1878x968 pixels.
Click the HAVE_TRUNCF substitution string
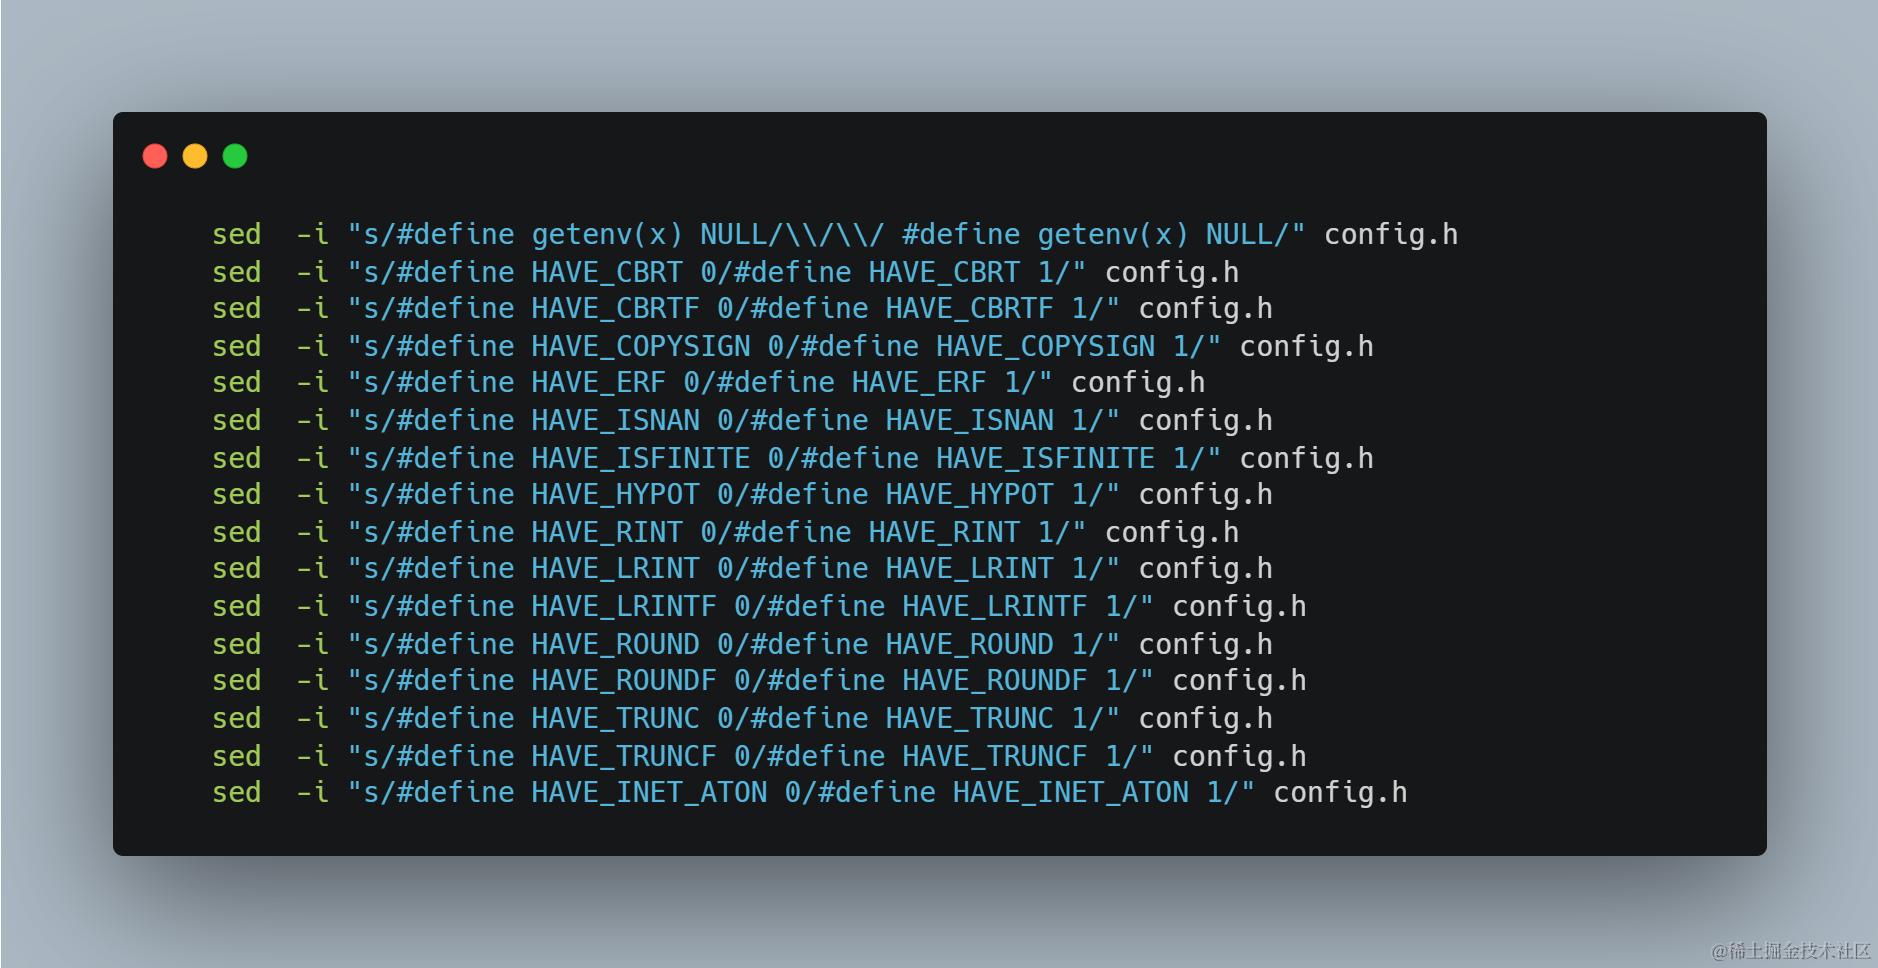click(750, 757)
